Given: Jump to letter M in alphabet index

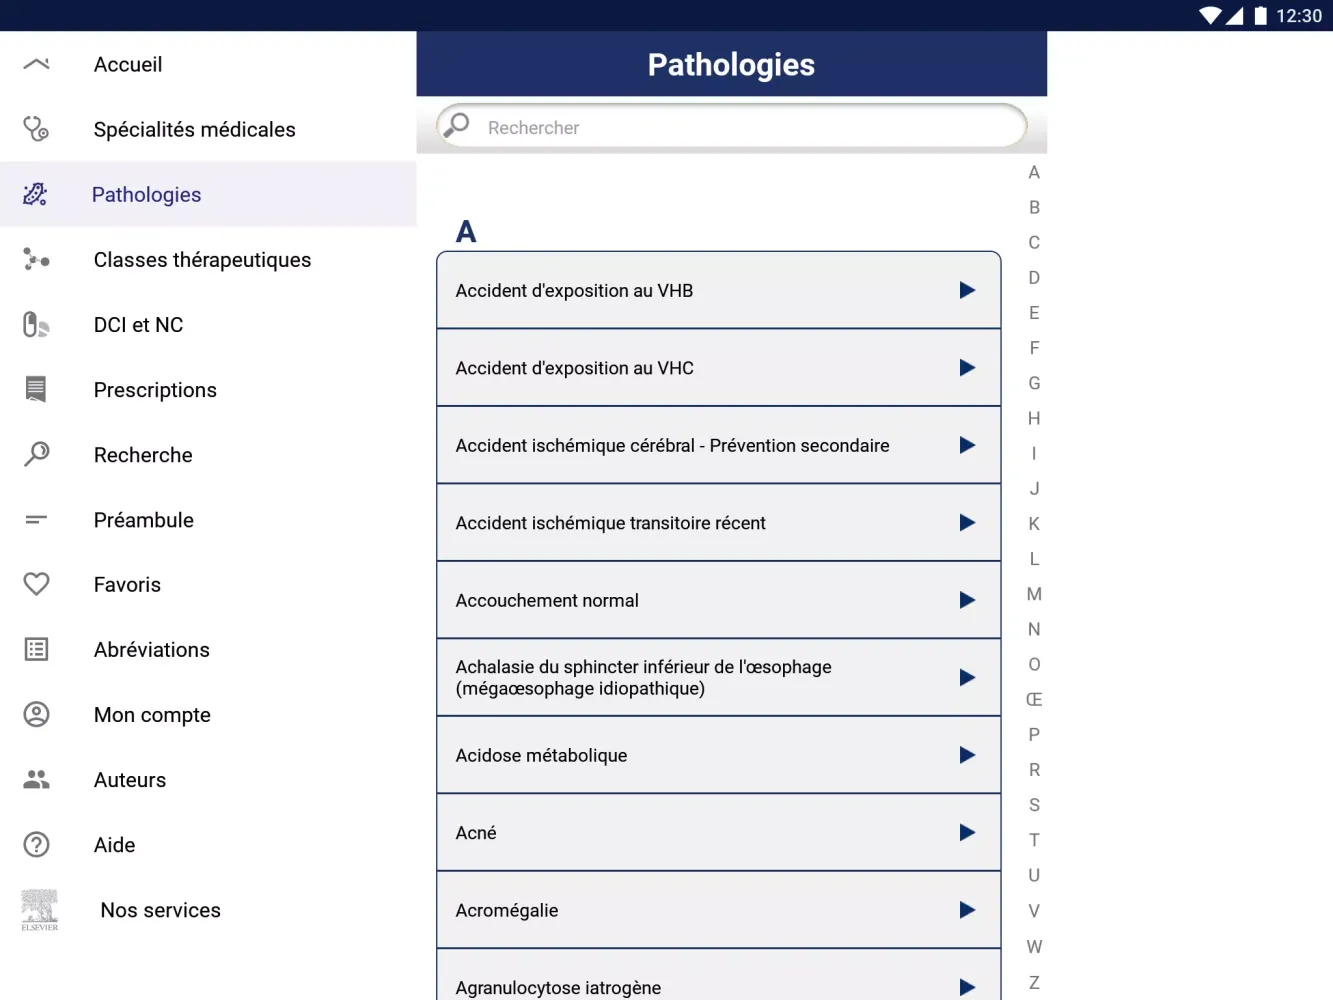Looking at the screenshot, I should (x=1034, y=594).
